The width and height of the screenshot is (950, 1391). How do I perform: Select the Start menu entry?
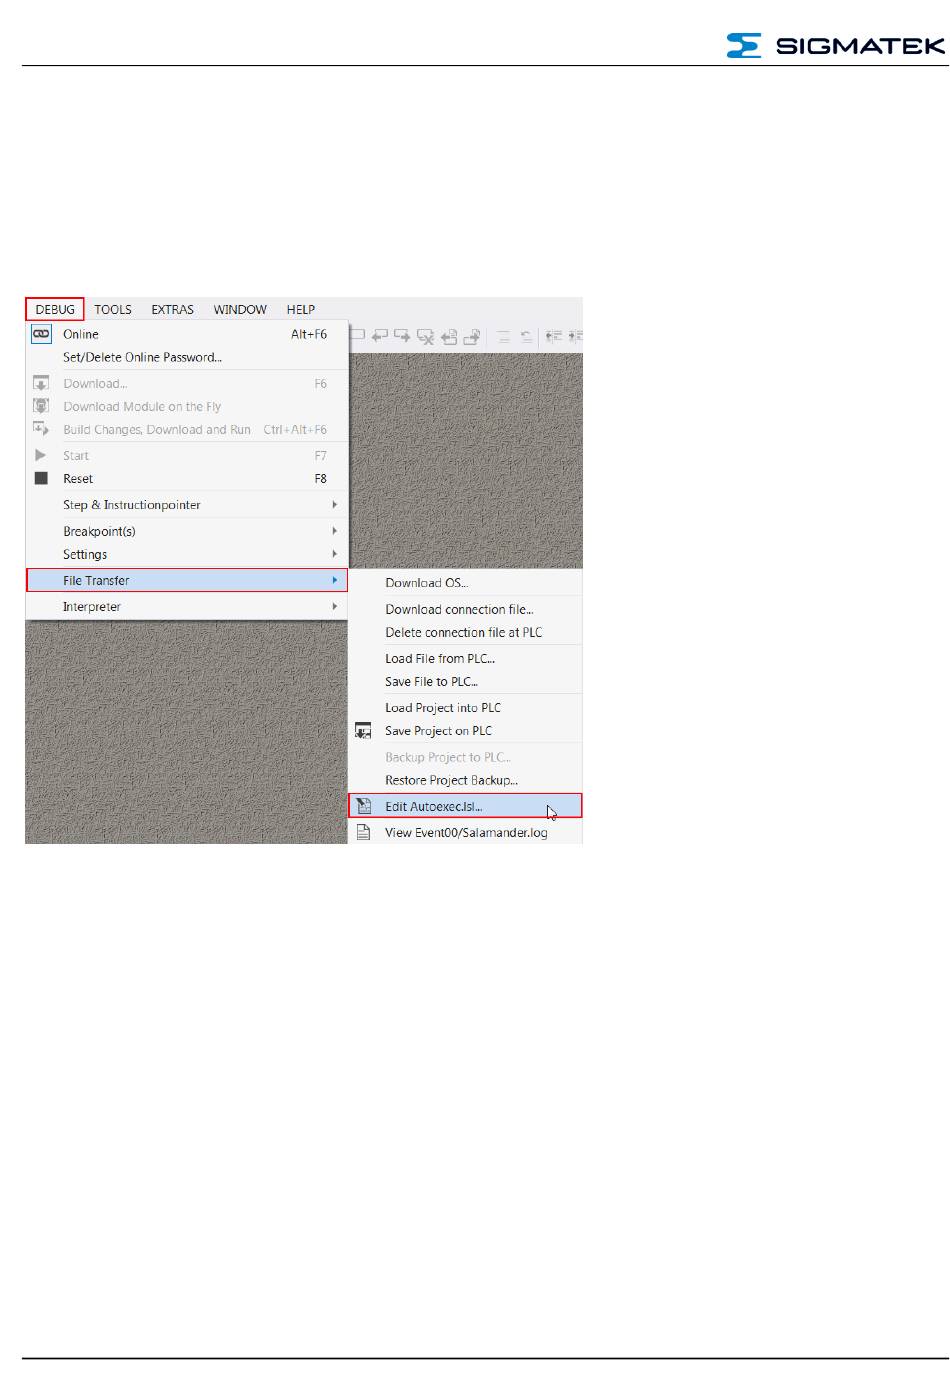pyautogui.click(x=187, y=455)
